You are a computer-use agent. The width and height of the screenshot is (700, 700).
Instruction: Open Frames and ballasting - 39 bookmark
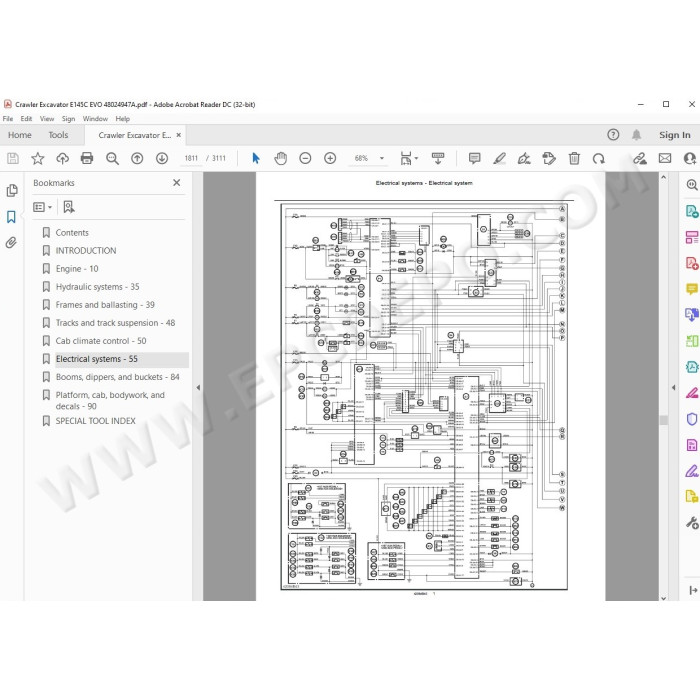105,305
